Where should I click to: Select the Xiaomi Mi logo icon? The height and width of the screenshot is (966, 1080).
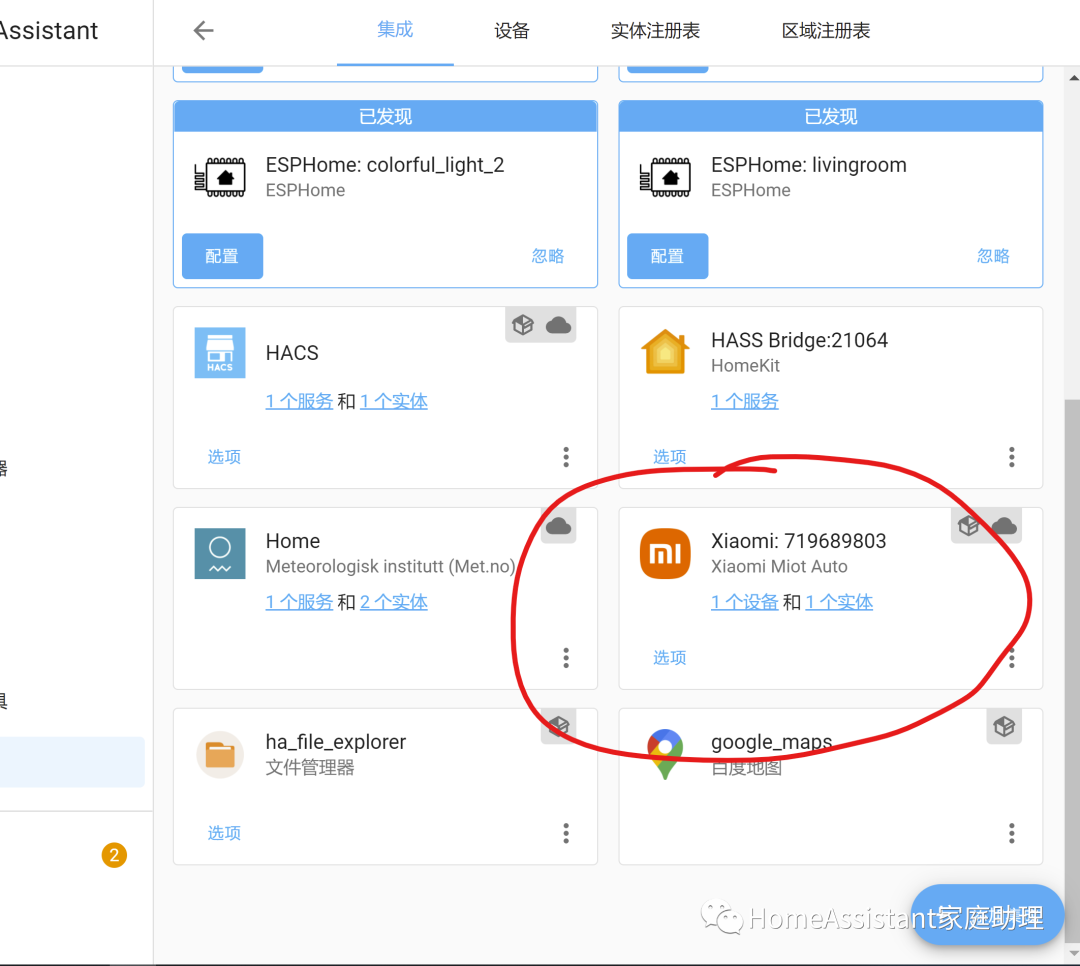[665, 553]
